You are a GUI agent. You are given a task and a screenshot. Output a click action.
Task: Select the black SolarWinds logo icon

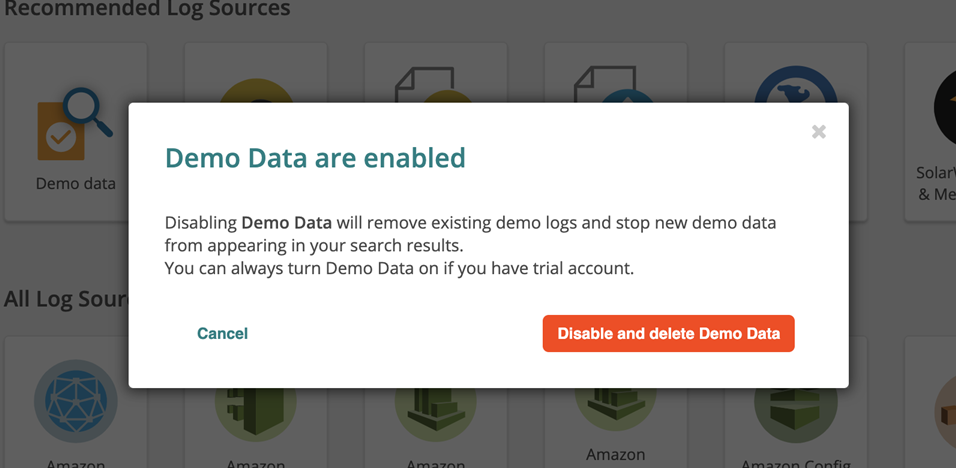pyautogui.click(x=944, y=105)
